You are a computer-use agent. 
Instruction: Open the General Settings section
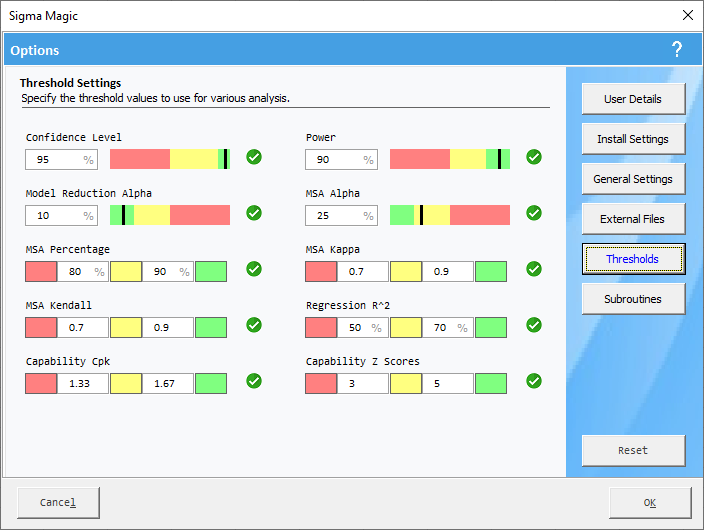633,179
